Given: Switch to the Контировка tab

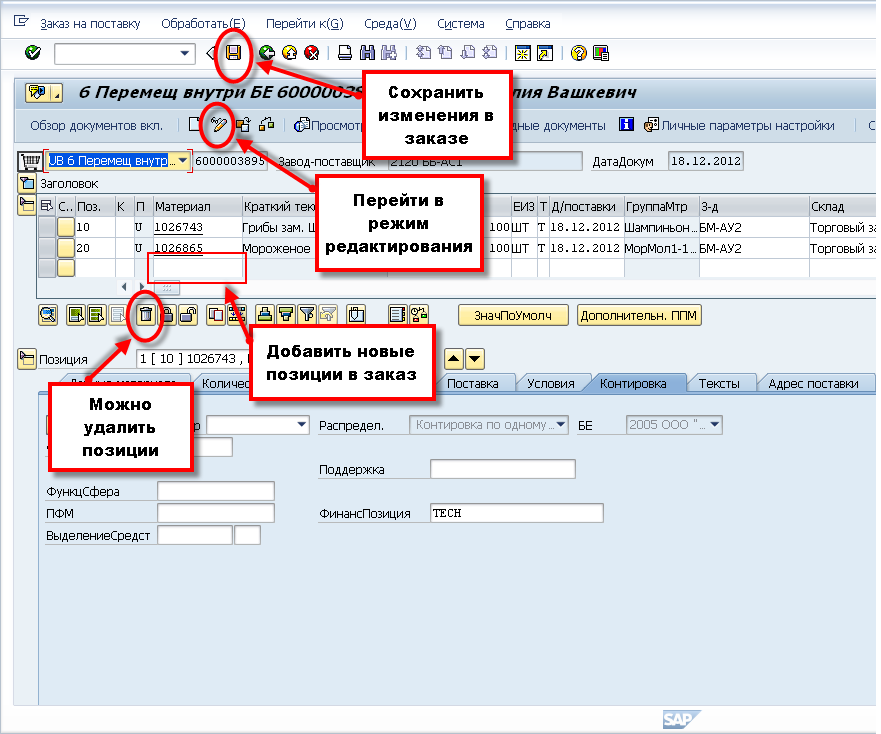Looking at the screenshot, I should (x=633, y=383).
